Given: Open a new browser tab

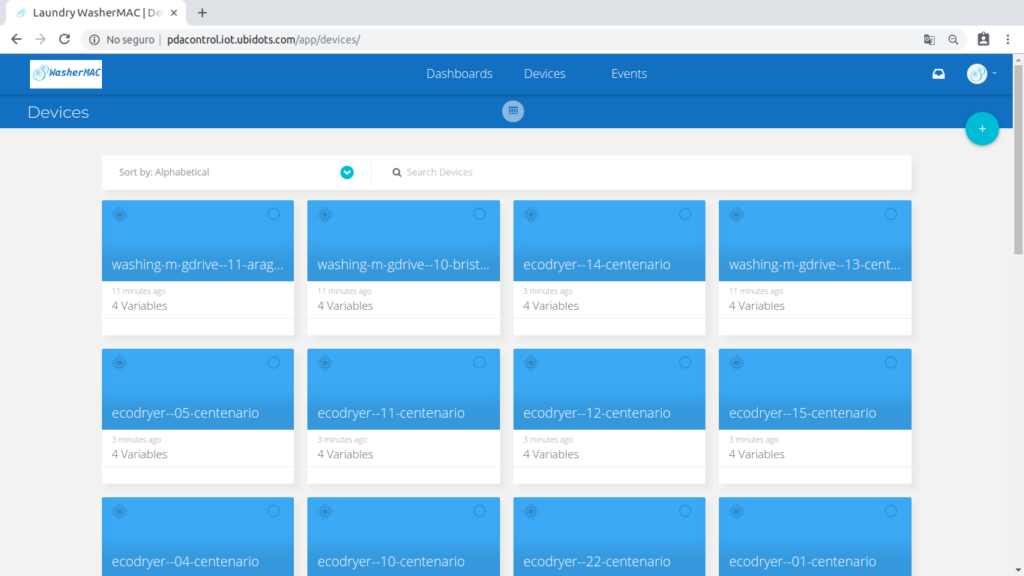Looking at the screenshot, I should tap(202, 12).
